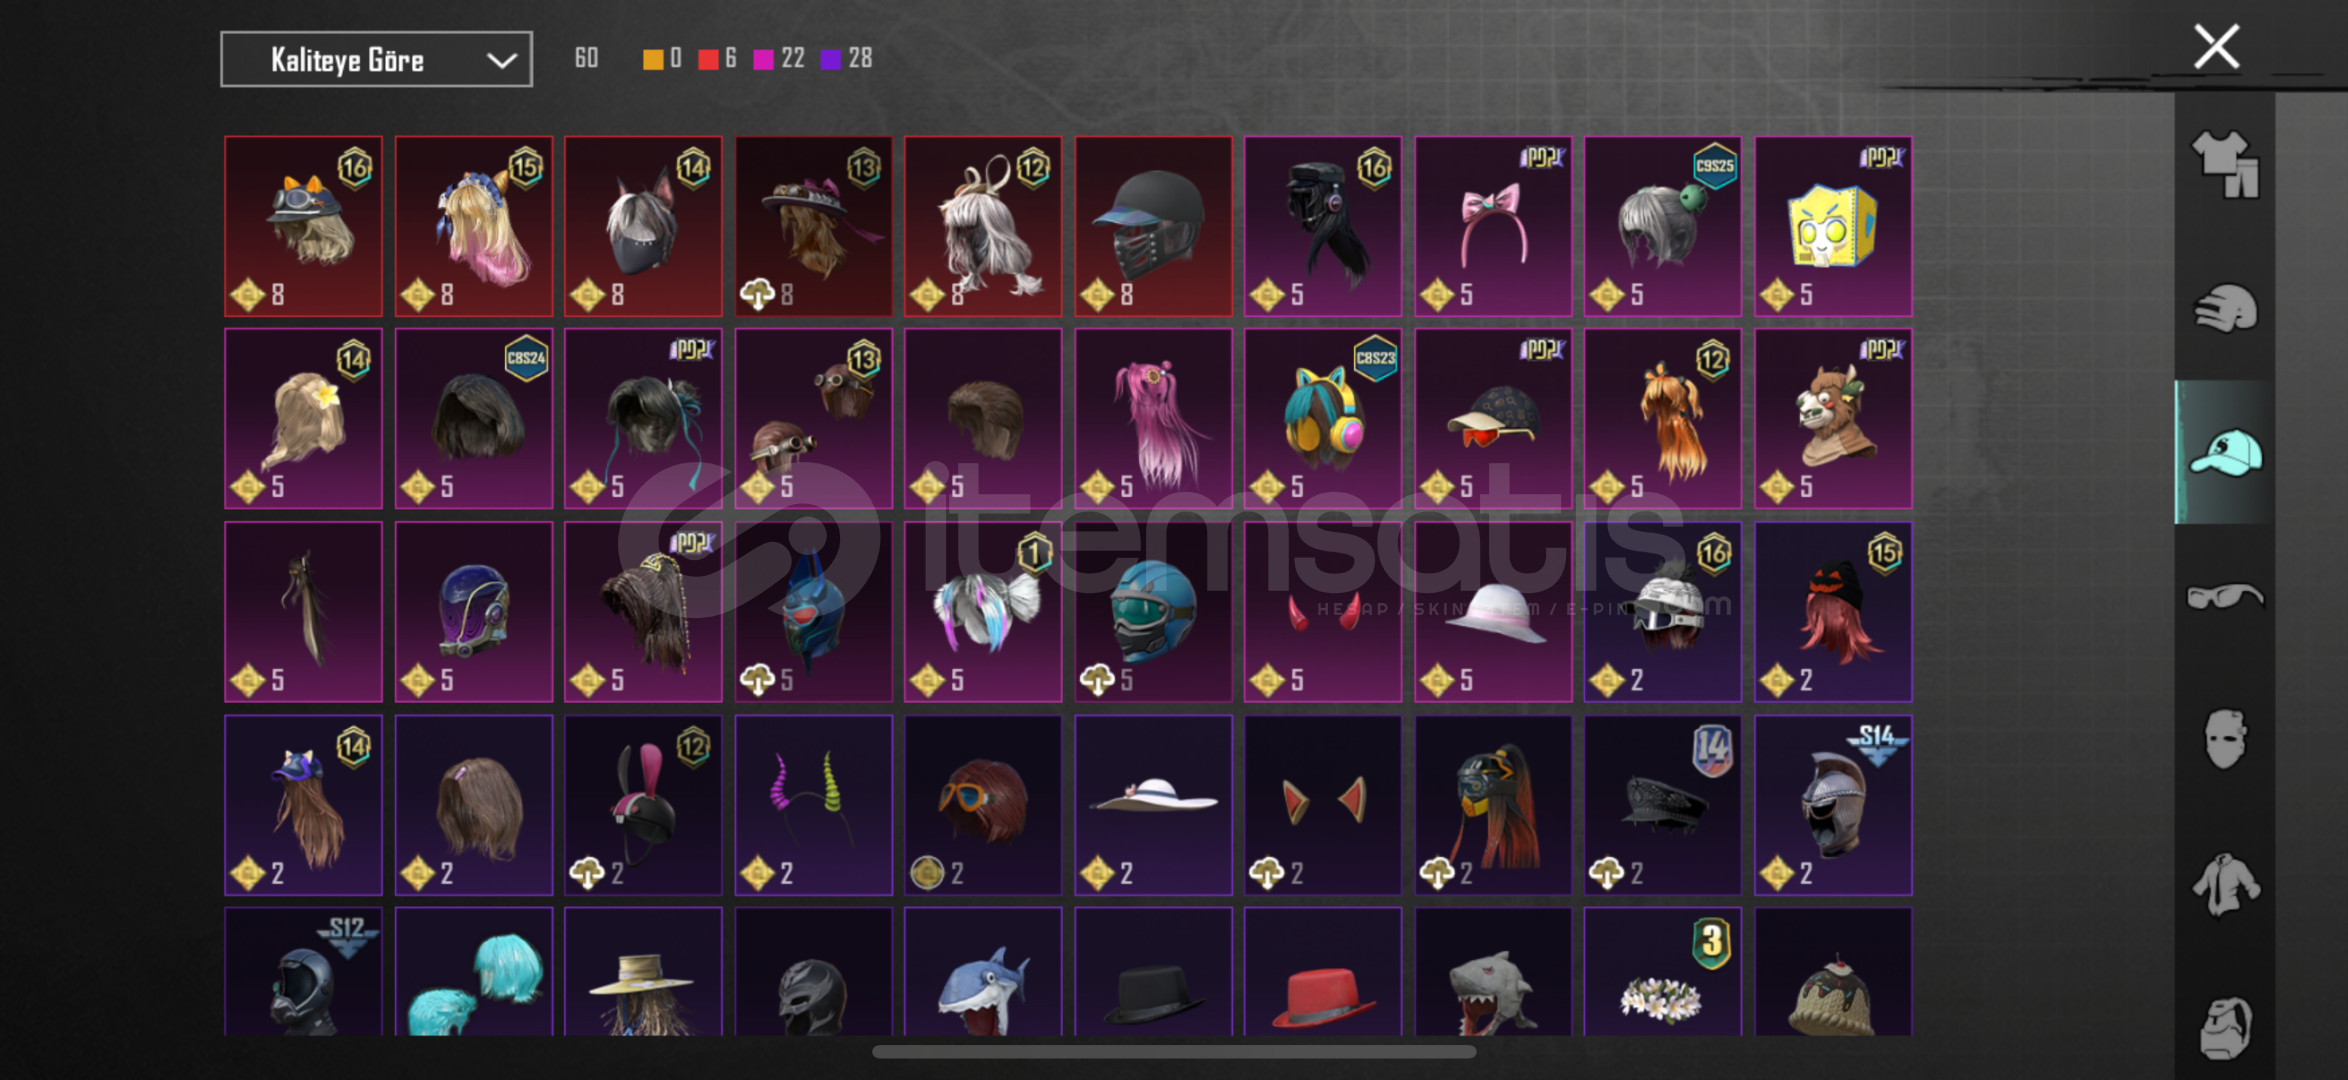Select the jacket category icon in sidebar
This screenshot has width=2348, height=1080.
[2225, 884]
